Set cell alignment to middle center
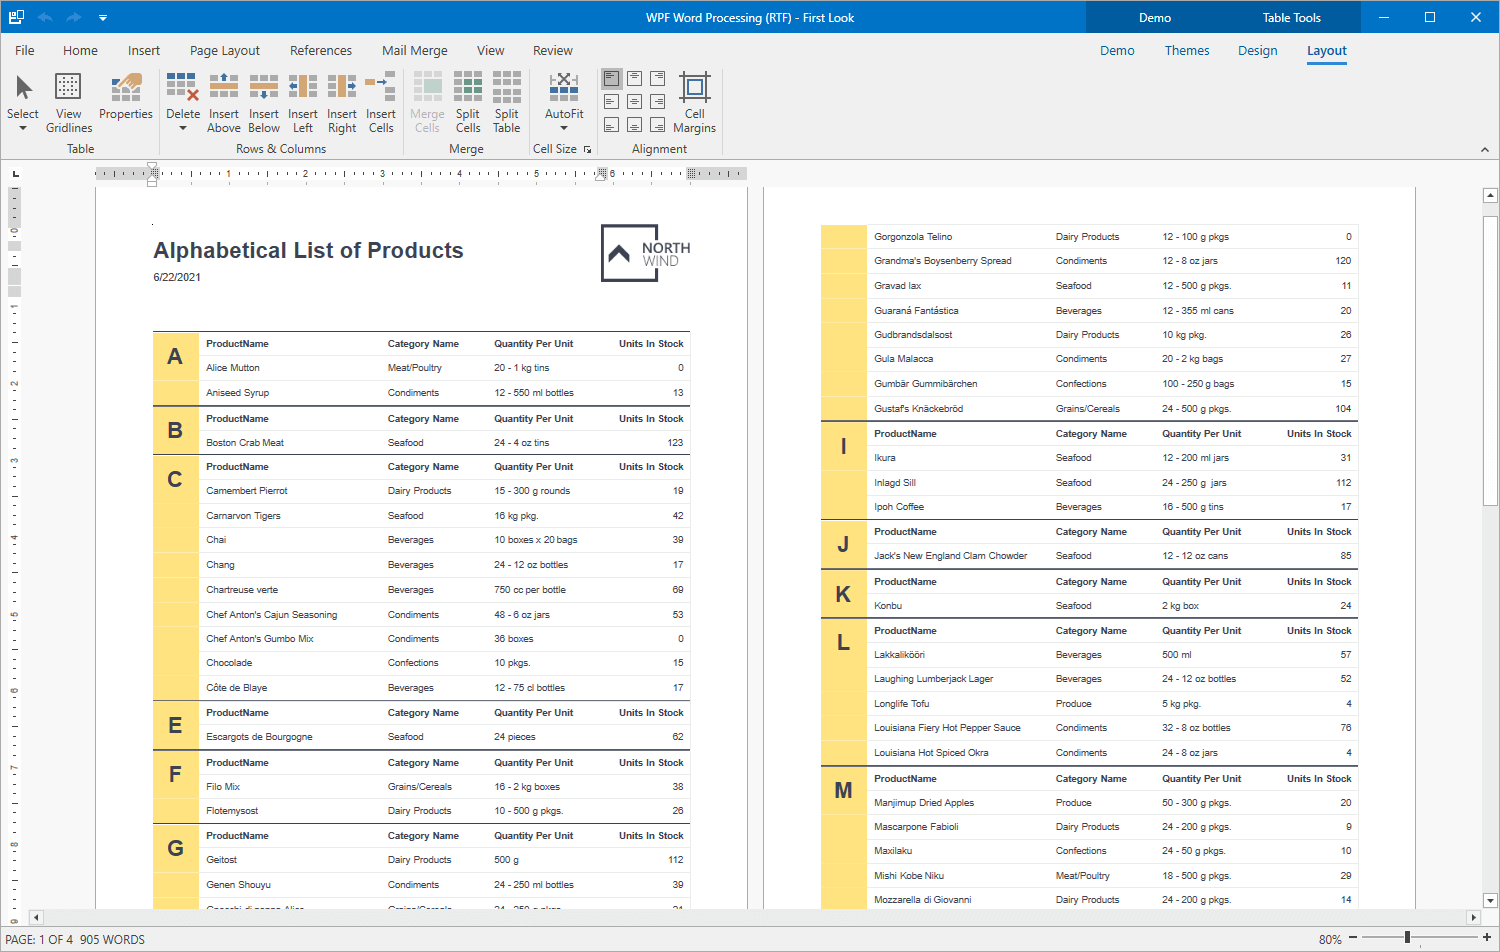 [634, 101]
